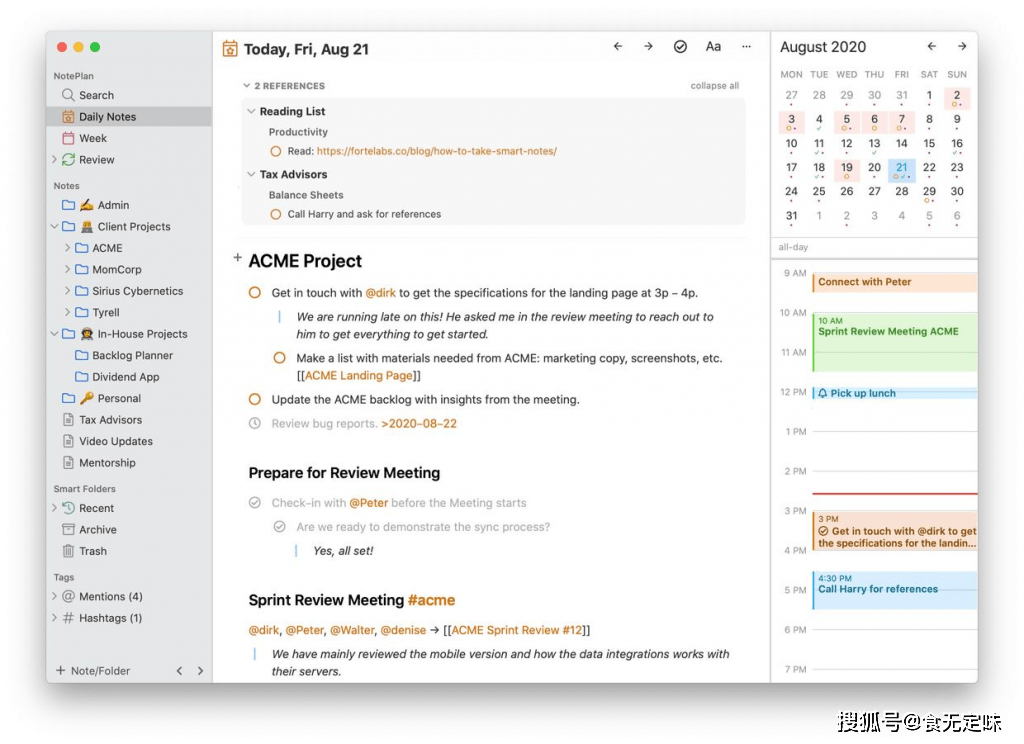Open the Connect with Peter calendar event
1024x744 pixels.
point(895,282)
